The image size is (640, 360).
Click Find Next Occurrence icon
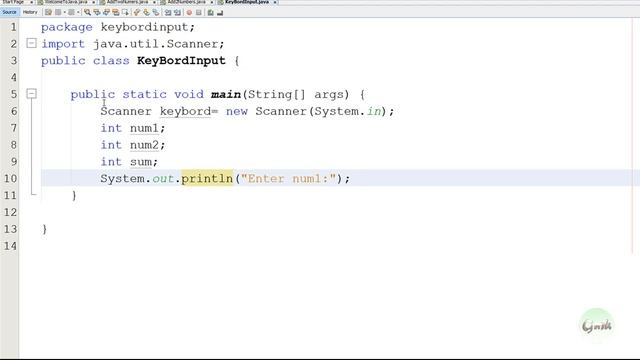point(106,12)
